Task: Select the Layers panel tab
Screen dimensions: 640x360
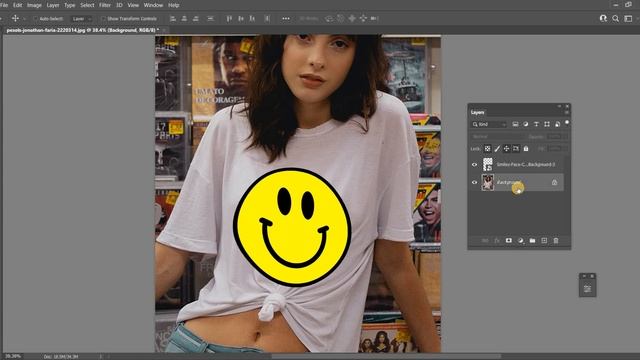Action: coord(477,112)
